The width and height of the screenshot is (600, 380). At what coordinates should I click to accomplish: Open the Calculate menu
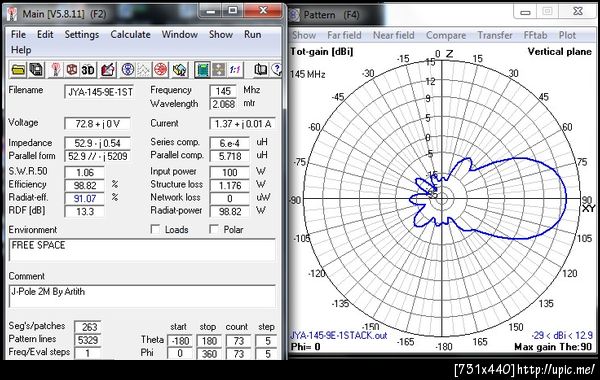tap(130, 34)
